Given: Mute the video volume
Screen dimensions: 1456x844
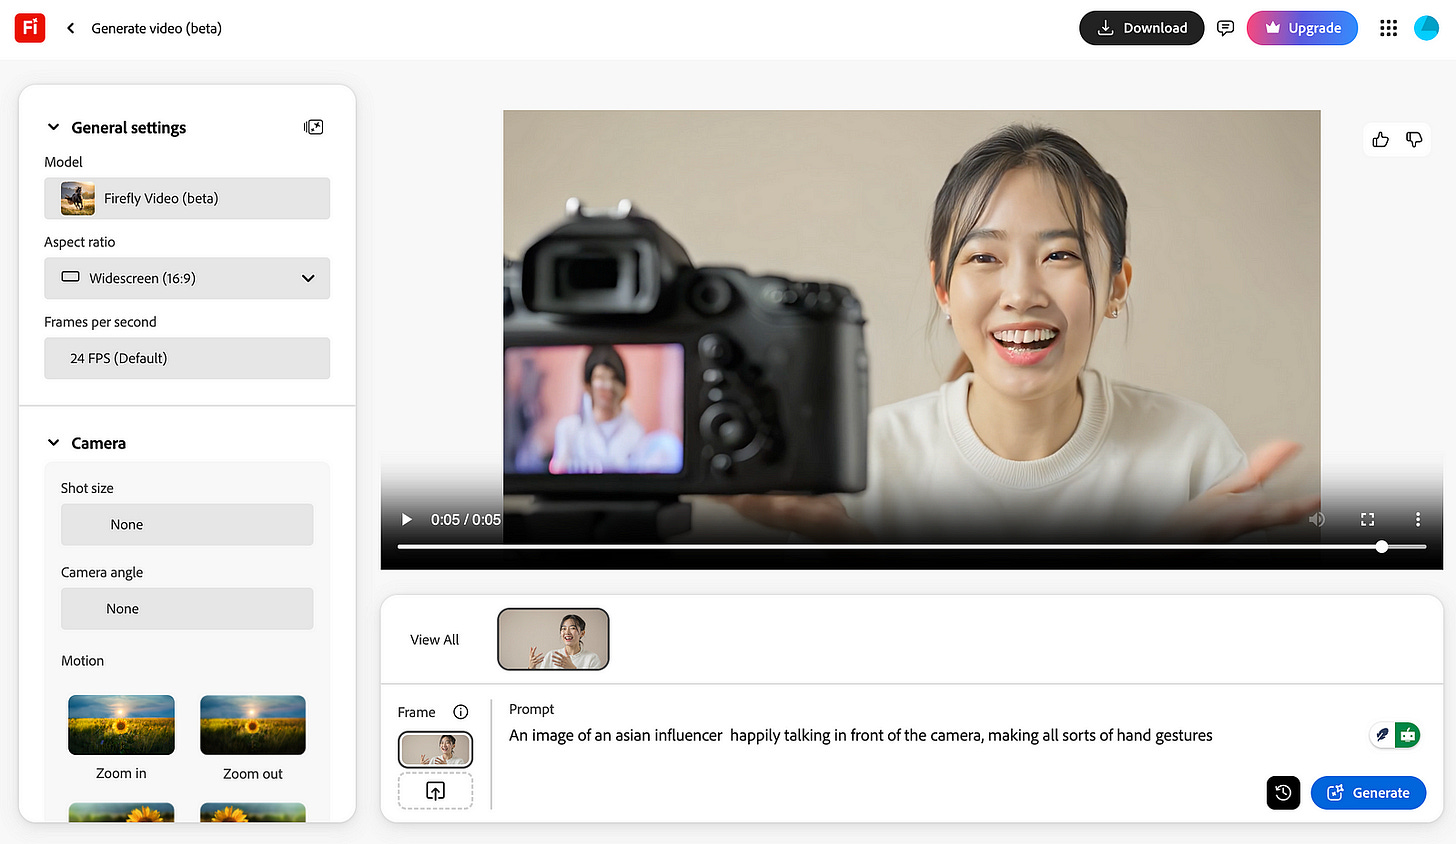Looking at the screenshot, I should click(x=1317, y=519).
